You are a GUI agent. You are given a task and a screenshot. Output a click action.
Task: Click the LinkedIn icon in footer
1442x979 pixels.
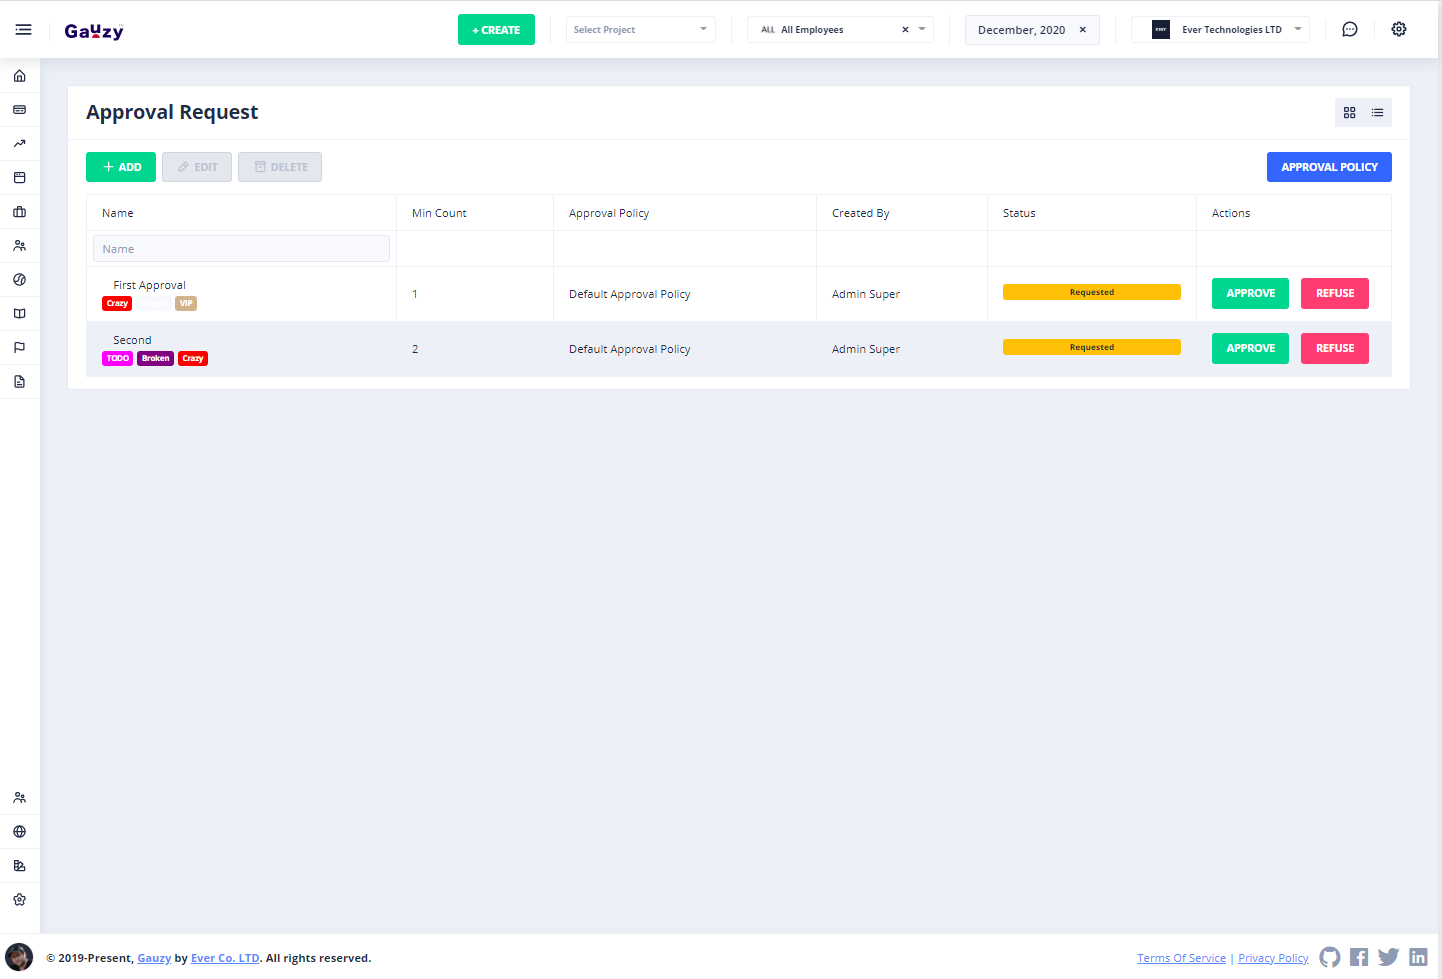[1418, 957]
